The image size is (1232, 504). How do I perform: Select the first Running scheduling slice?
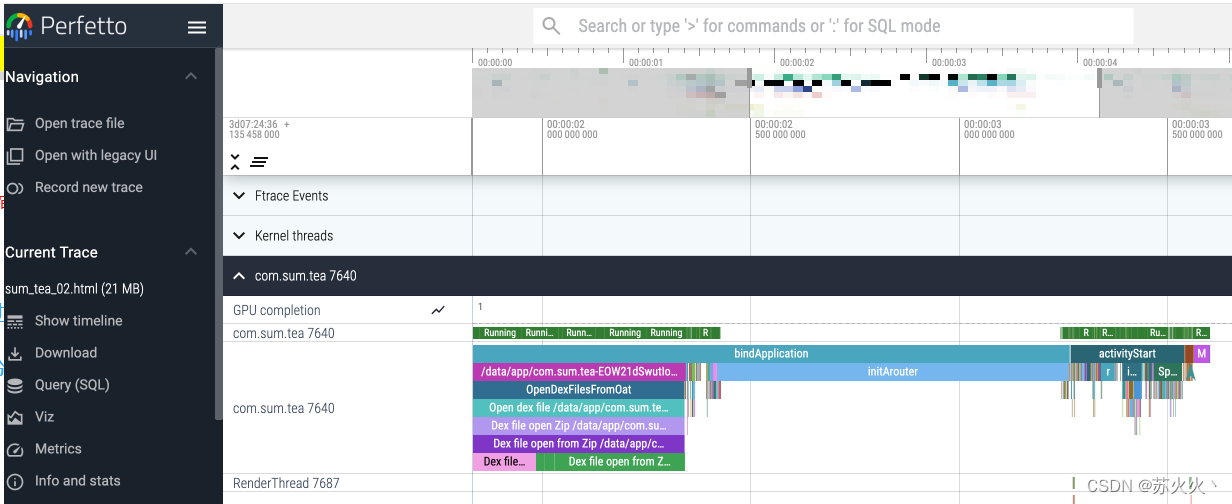tap(499, 333)
